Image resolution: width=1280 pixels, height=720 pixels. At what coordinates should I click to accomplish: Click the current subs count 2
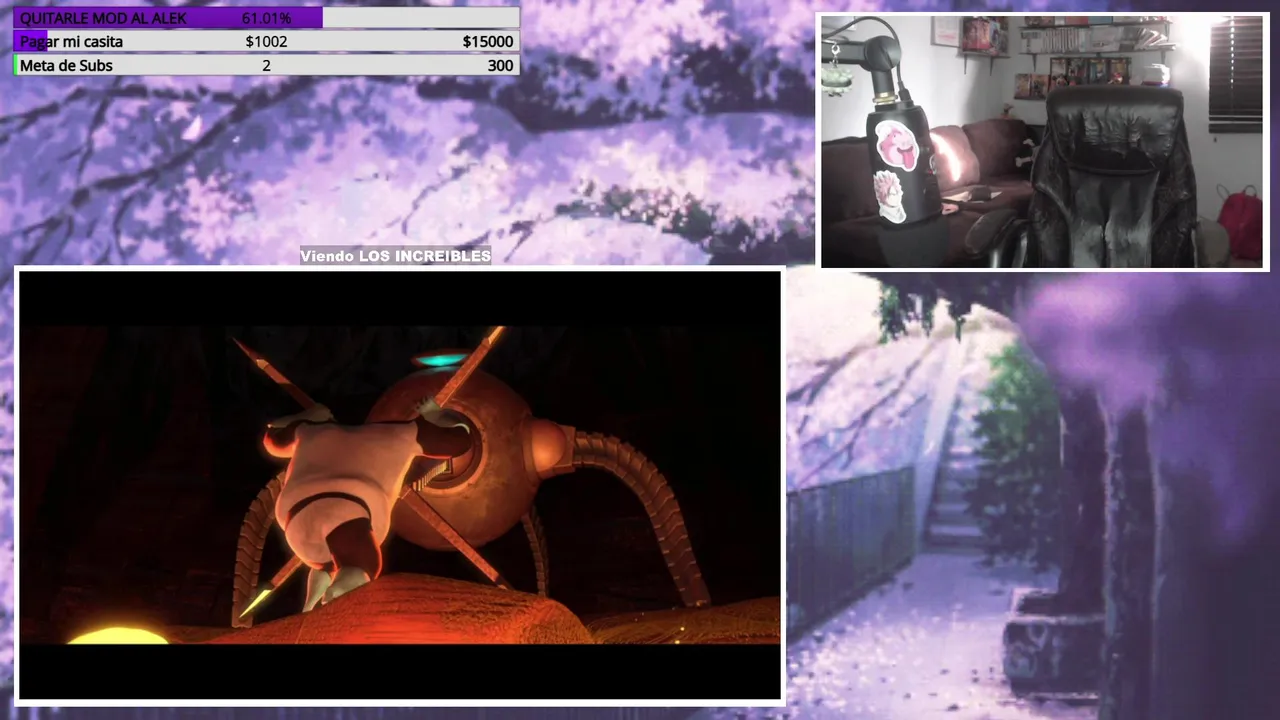pyautogui.click(x=266, y=65)
